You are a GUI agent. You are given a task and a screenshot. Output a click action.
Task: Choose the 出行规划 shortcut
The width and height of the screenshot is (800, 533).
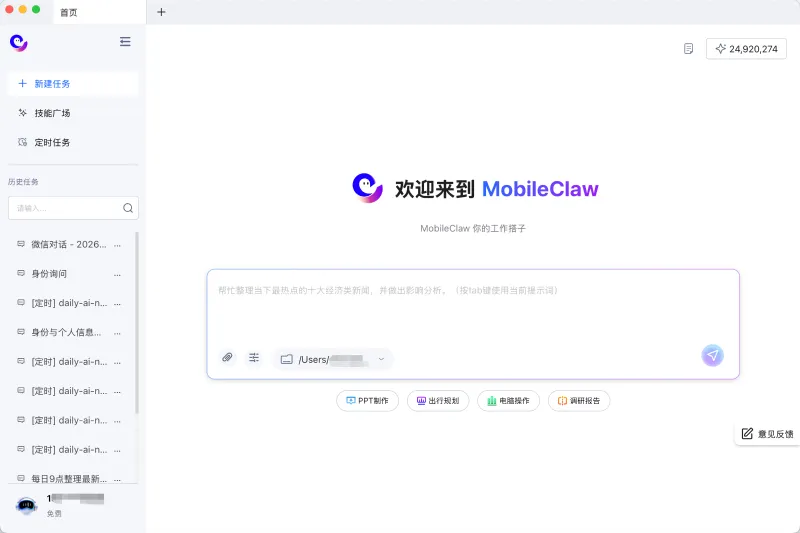(x=438, y=400)
